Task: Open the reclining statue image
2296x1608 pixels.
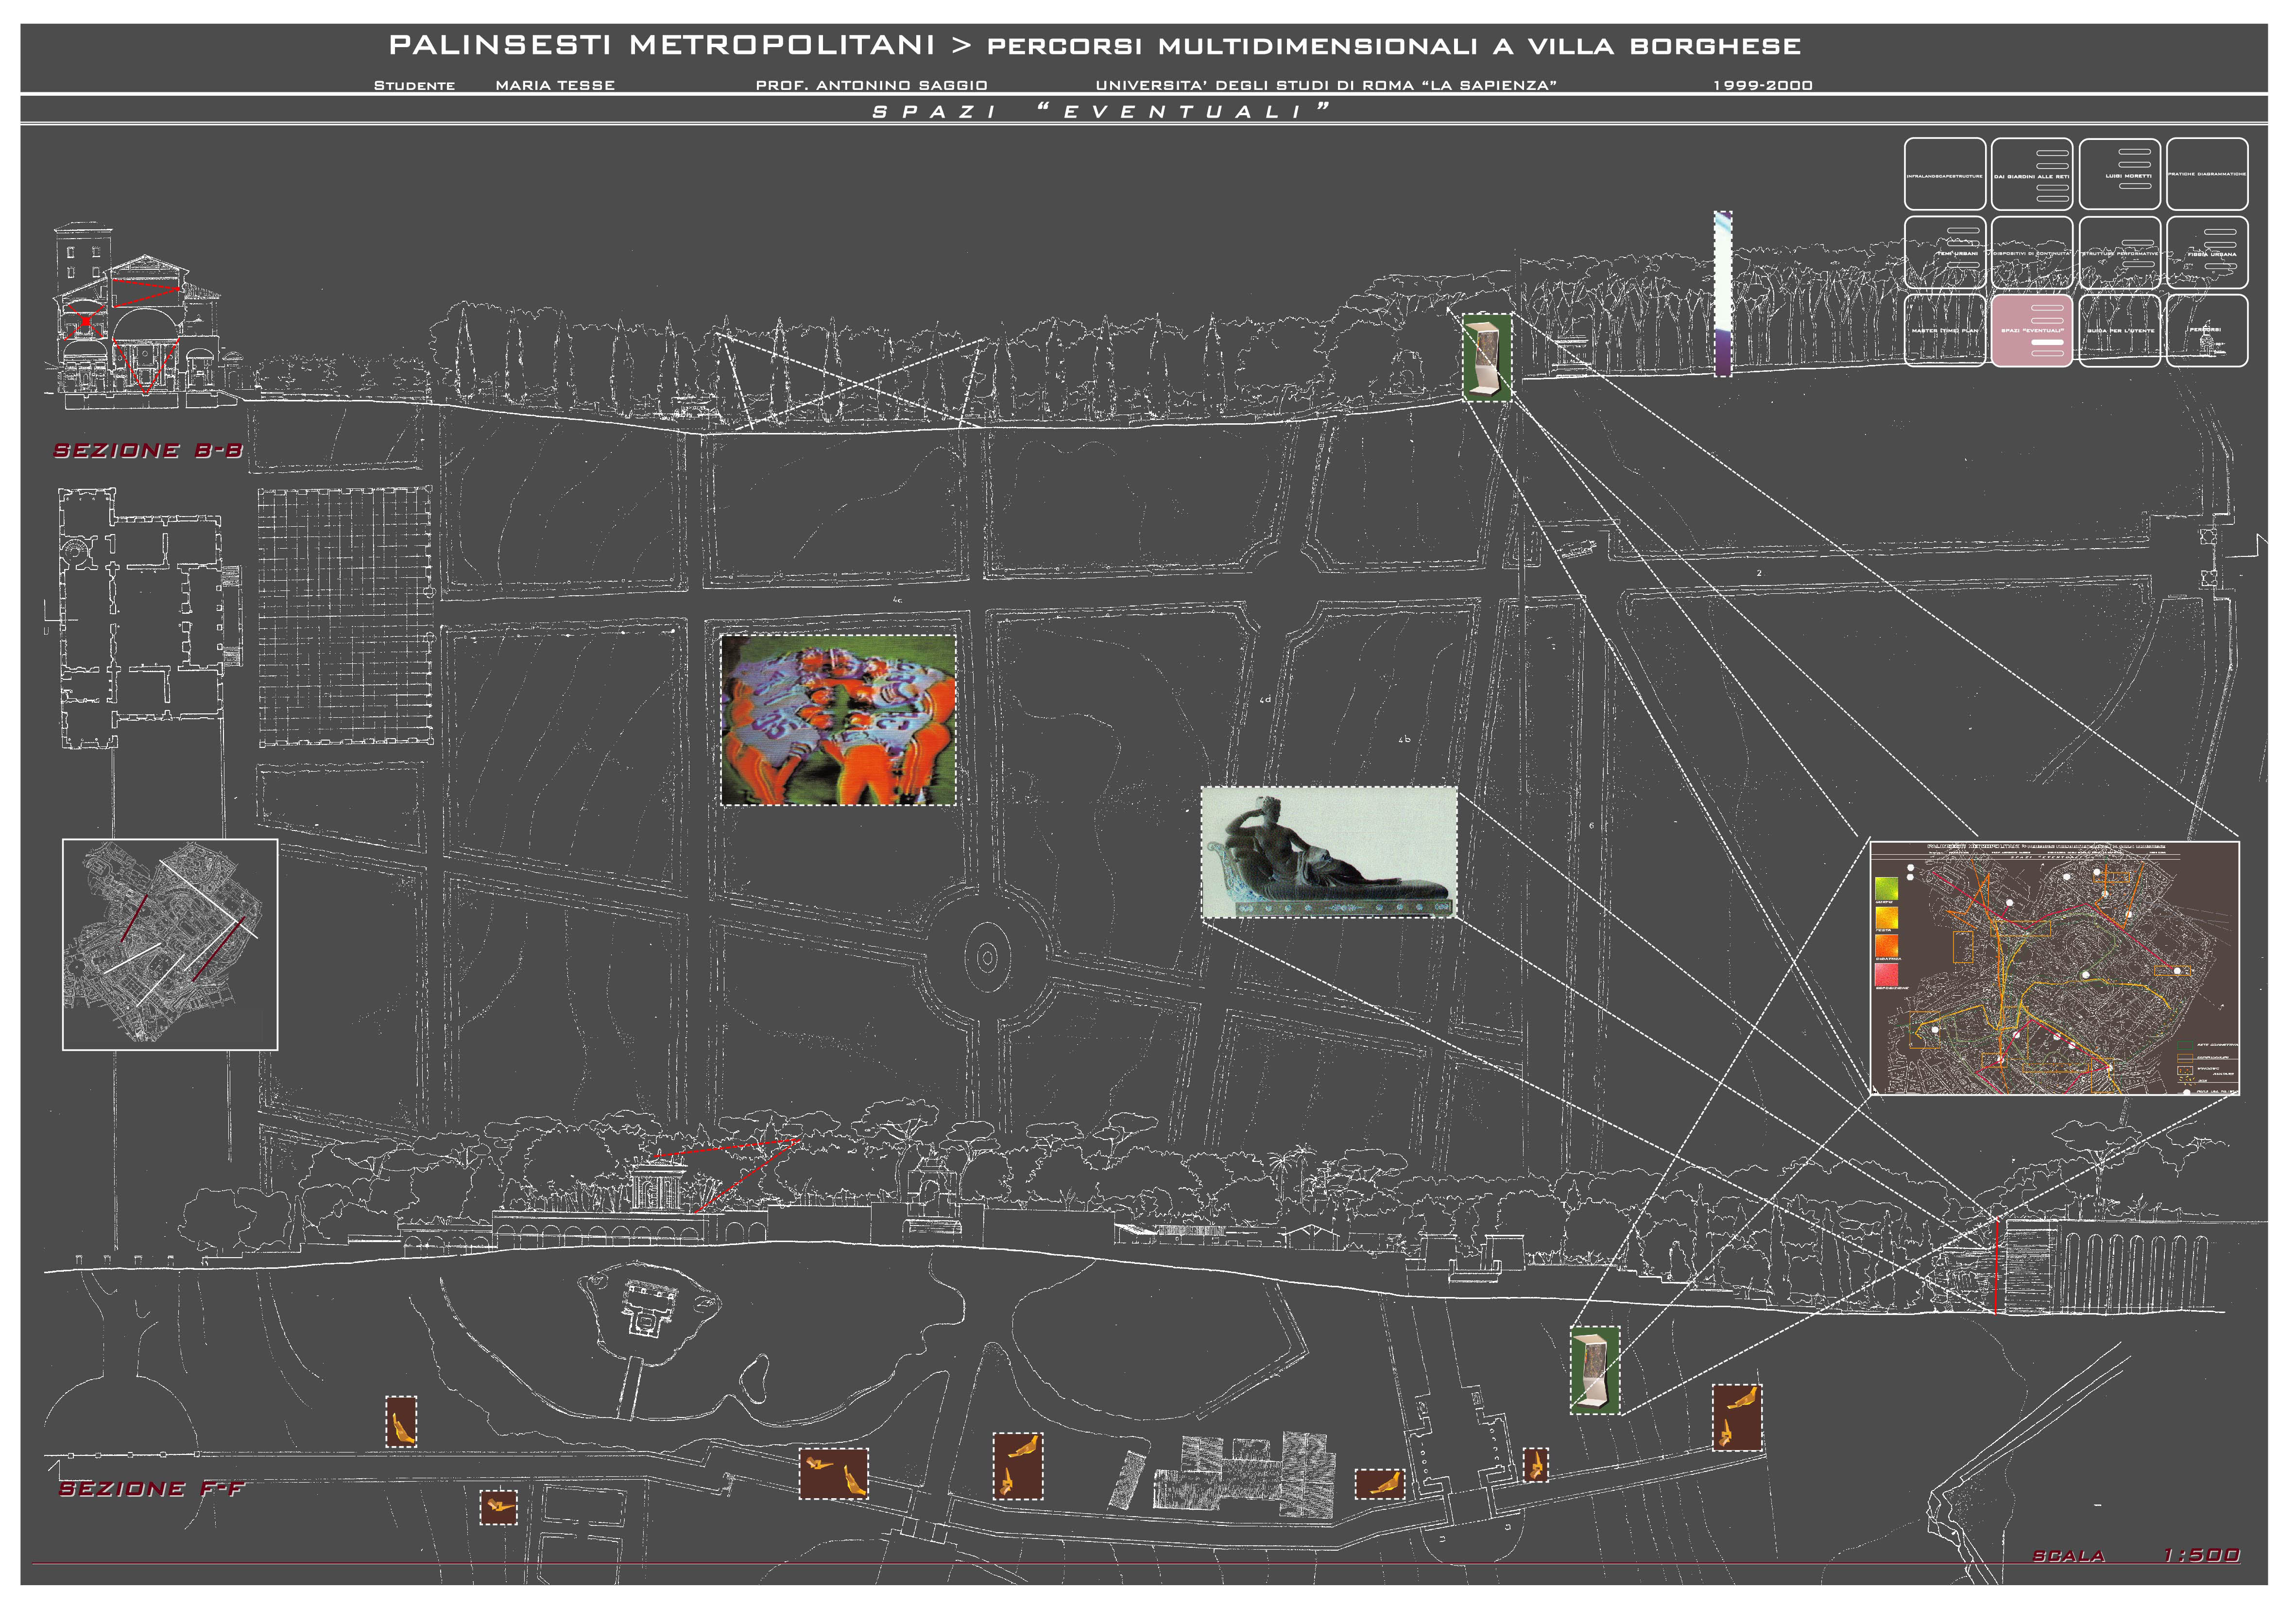Action: (x=1329, y=852)
